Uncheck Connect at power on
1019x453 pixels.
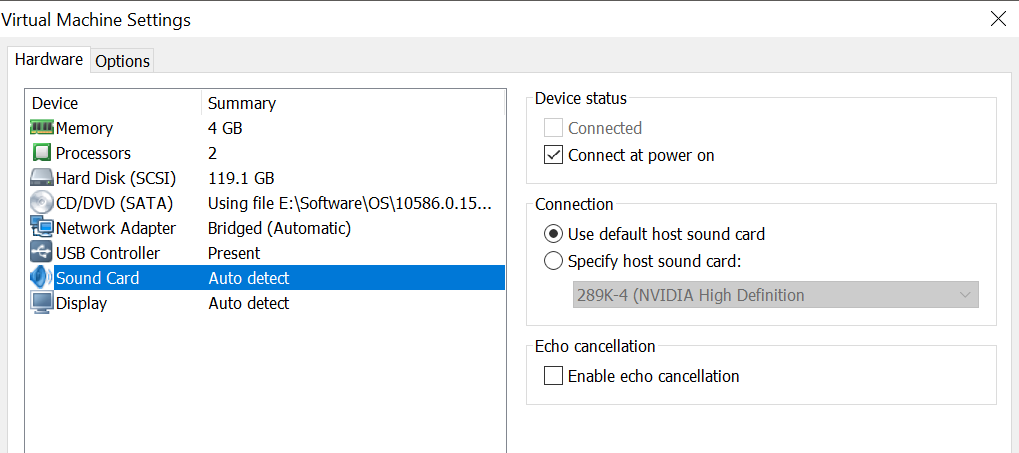553,155
